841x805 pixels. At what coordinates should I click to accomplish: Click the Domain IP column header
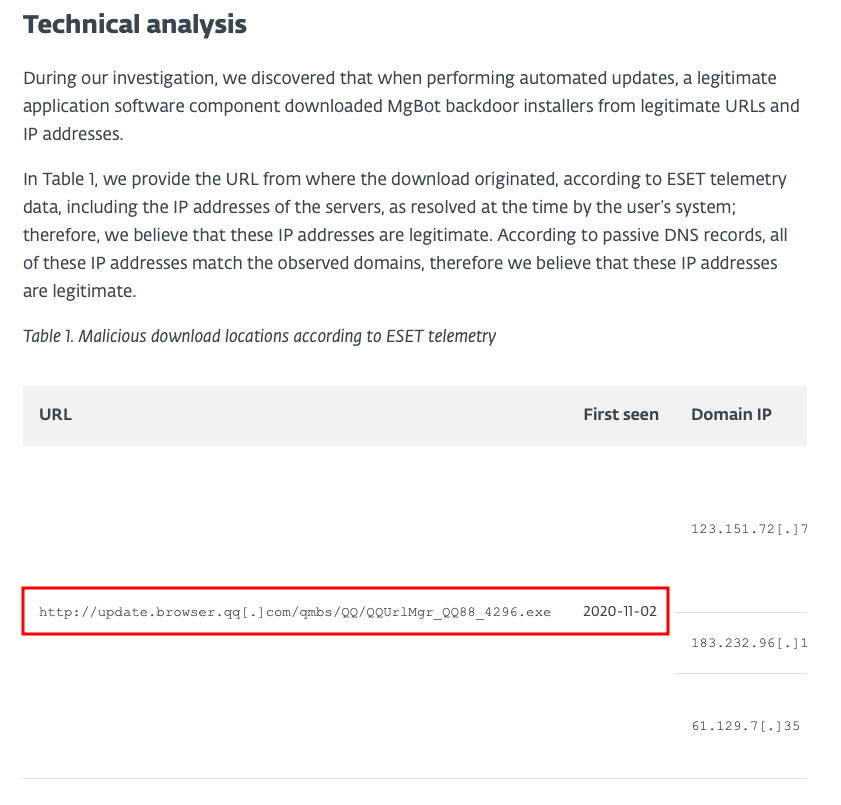coord(731,415)
